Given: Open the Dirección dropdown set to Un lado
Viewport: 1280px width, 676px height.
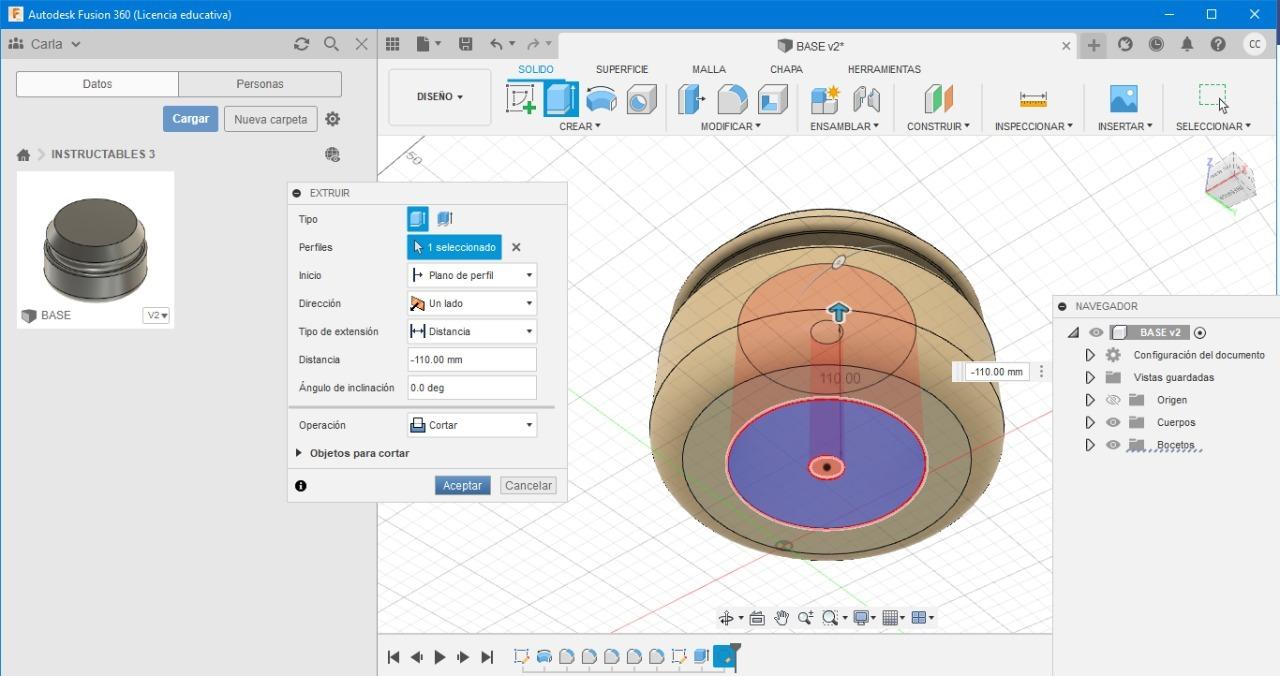Looking at the screenshot, I should (x=472, y=303).
